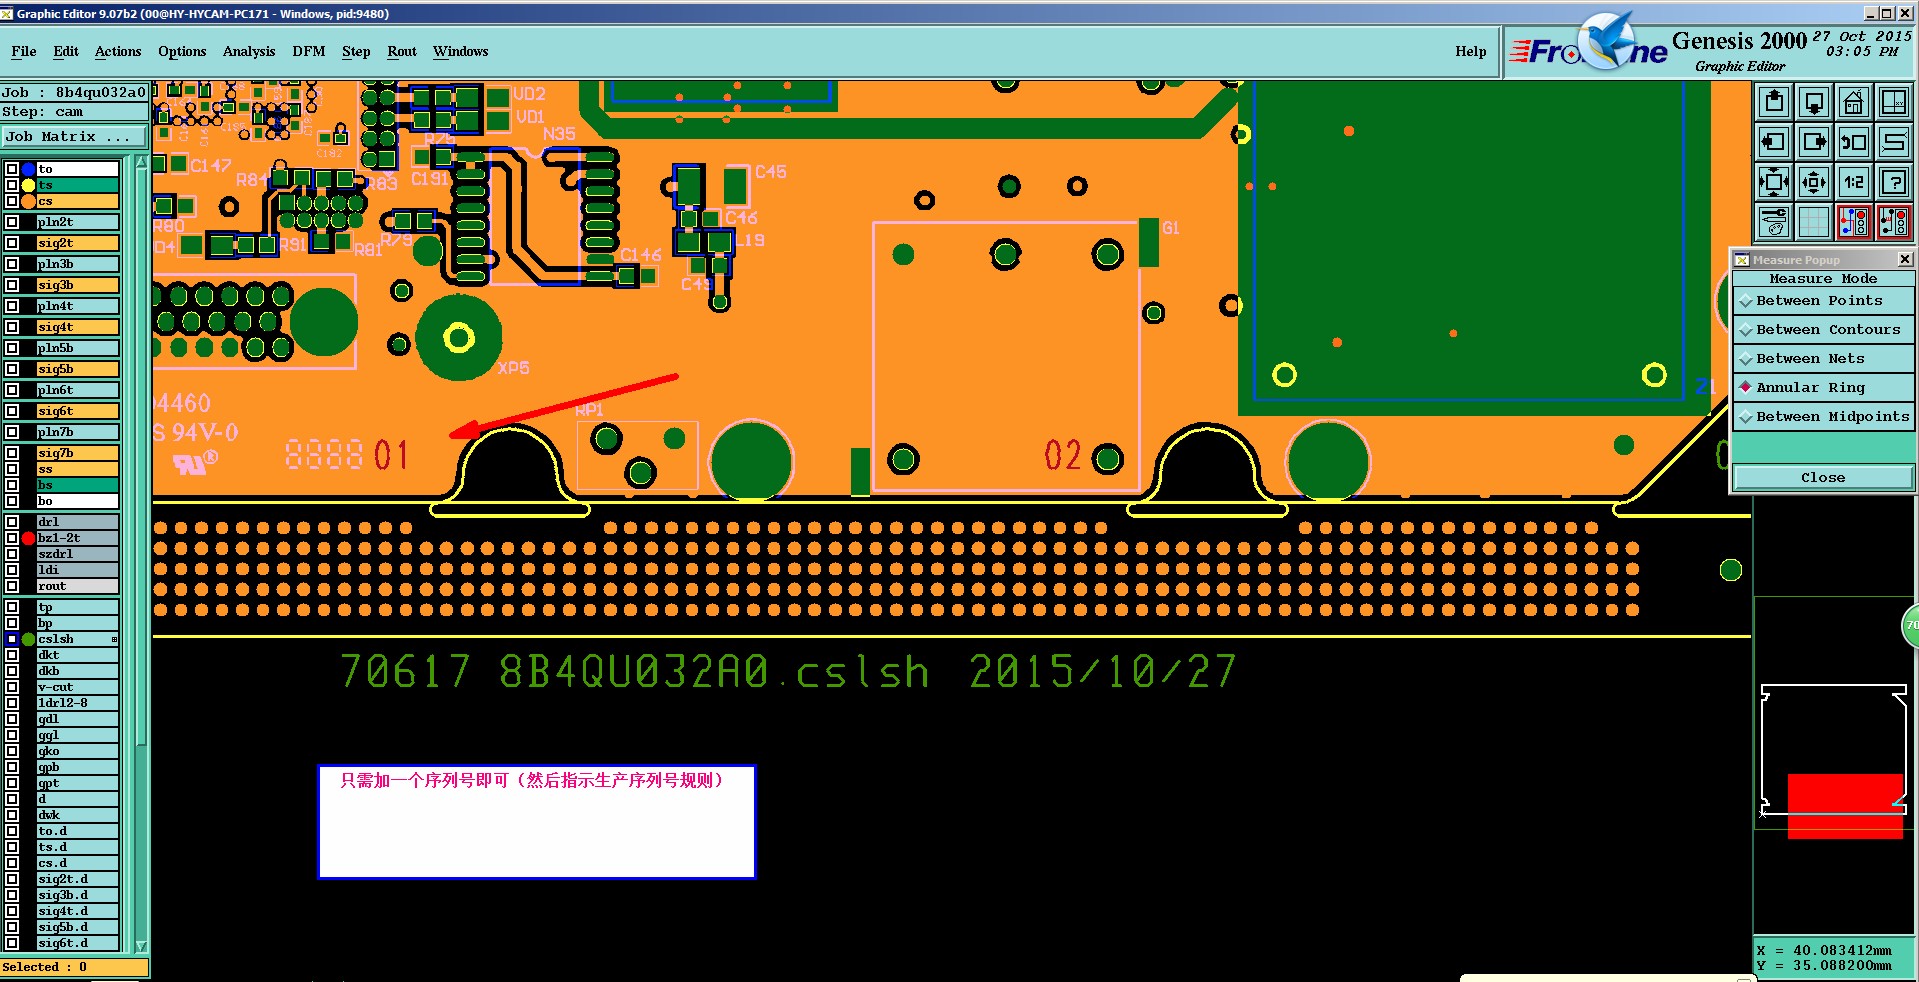Image resolution: width=1919 pixels, height=982 pixels.
Task: Click the Measure Popup title bar icon
Action: [x=1742, y=260]
